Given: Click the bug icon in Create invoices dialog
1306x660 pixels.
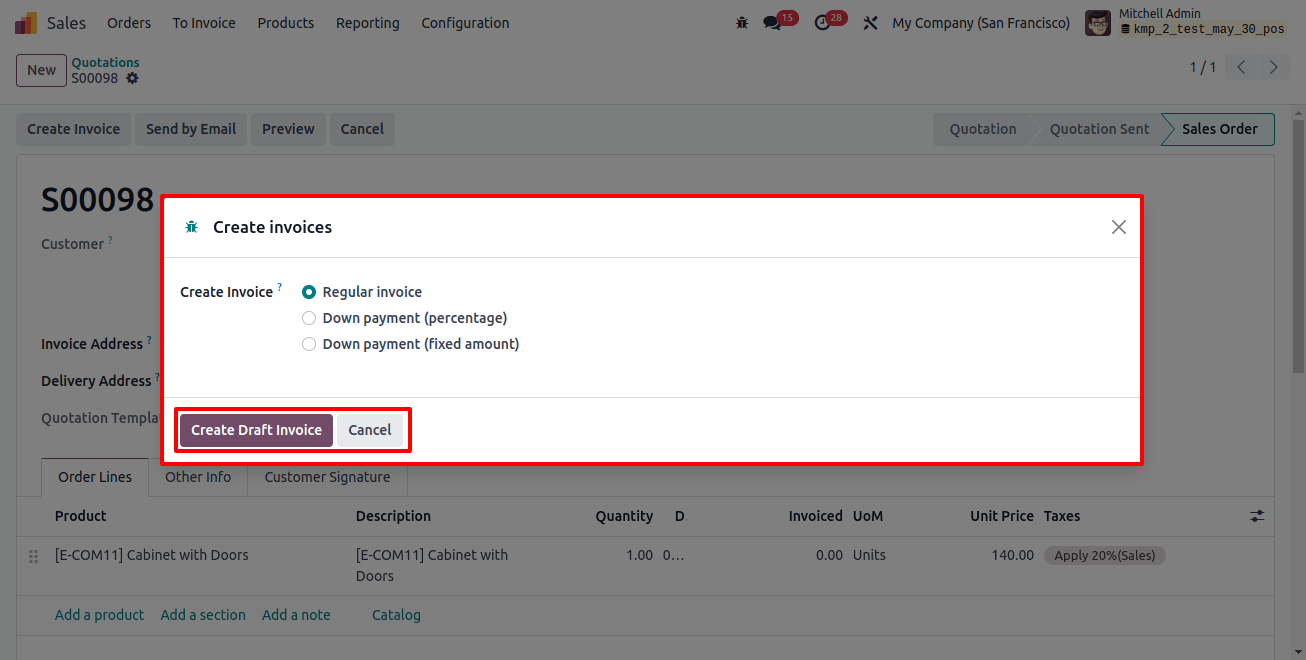Looking at the screenshot, I should 191,227.
